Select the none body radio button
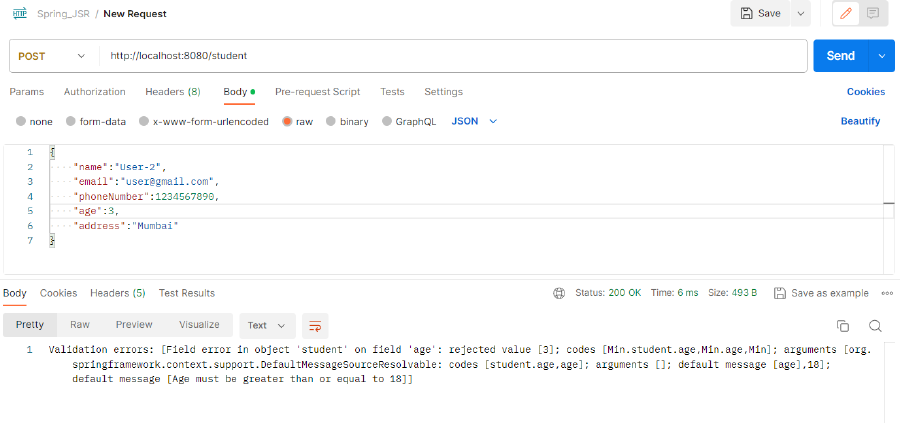The image size is (900, 423). coord(21,121)
